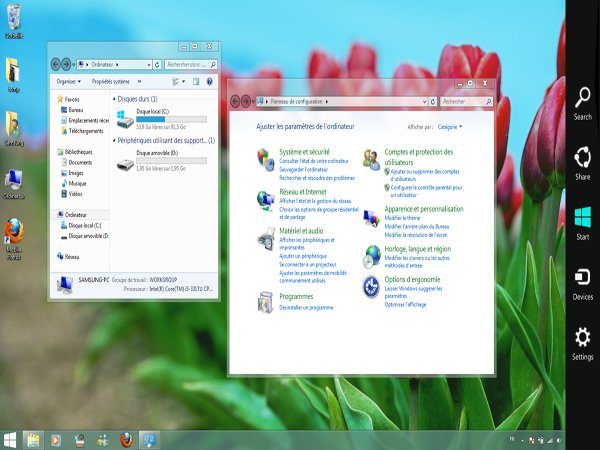Toggle the preview pane in explorer
This screenshot has width=600, height=450.
coord(196,82)
